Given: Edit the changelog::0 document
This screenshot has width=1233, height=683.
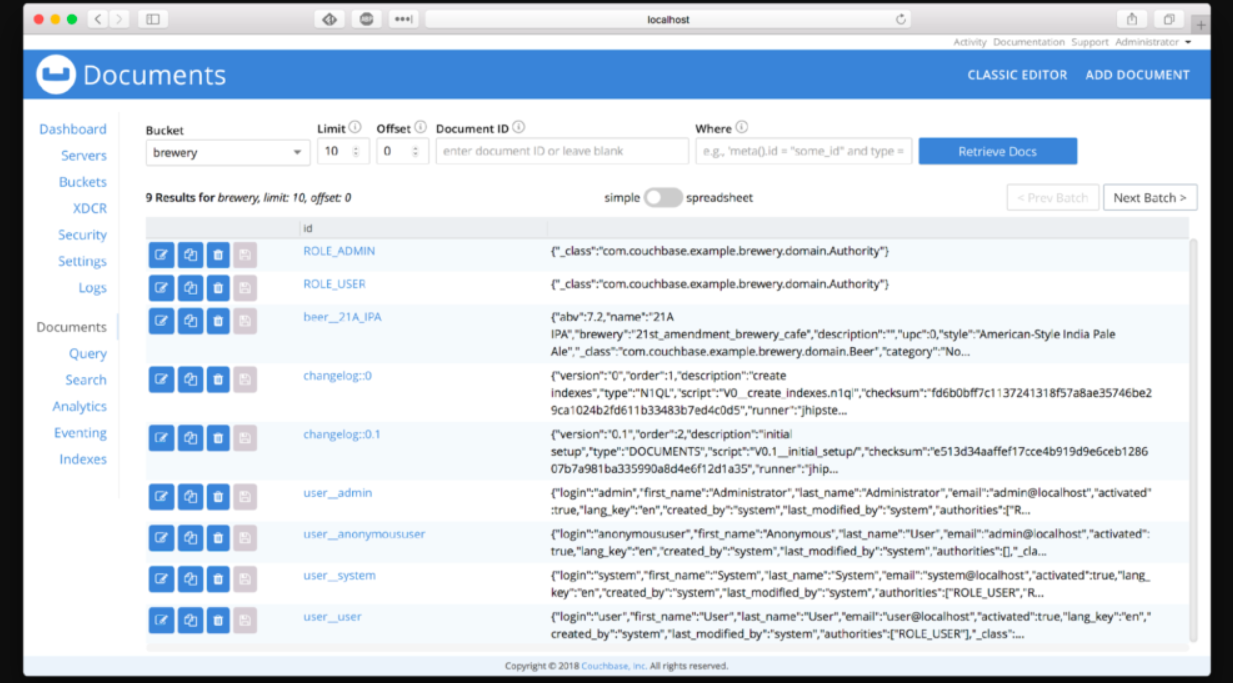Looking at the screenshot, I should click(161, 379).
